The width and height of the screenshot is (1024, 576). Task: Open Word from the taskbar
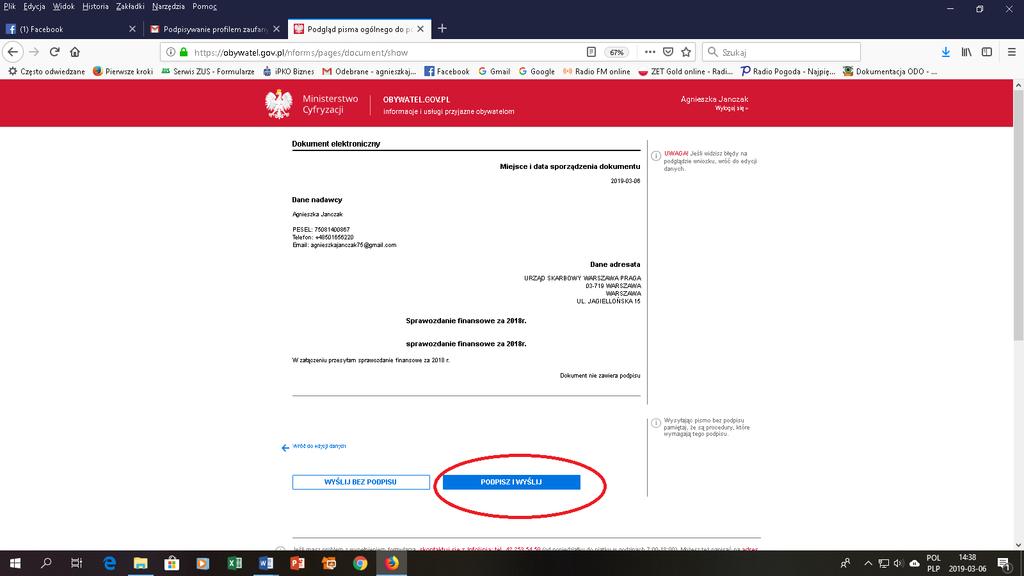266,563
